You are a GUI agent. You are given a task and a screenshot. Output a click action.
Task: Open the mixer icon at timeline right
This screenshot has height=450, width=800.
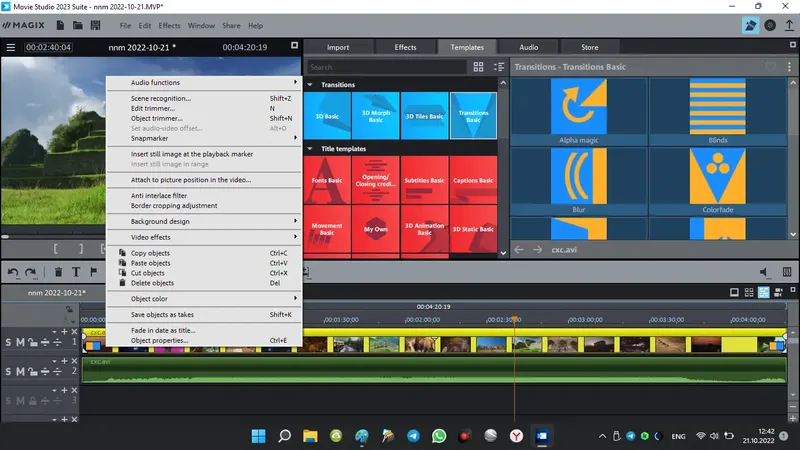click(x=787, y=272)
